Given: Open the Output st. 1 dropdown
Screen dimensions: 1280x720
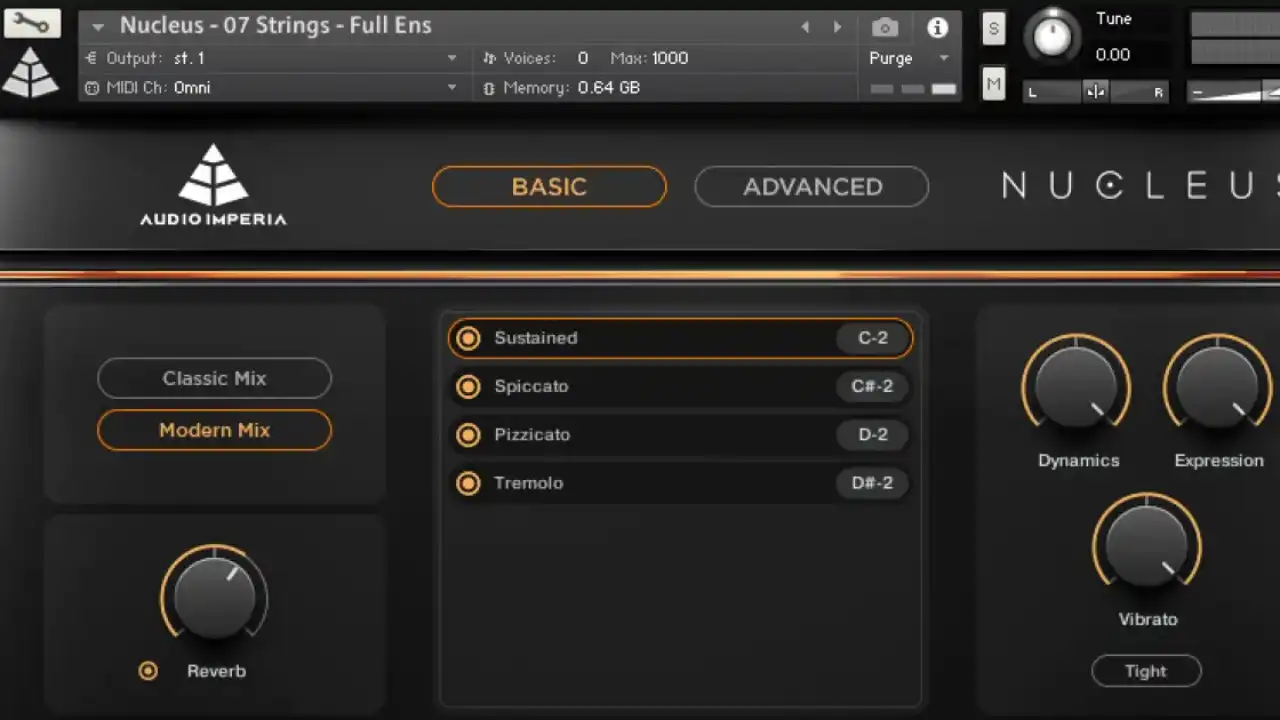Looking at the screenshot, I should pos(270,58).
